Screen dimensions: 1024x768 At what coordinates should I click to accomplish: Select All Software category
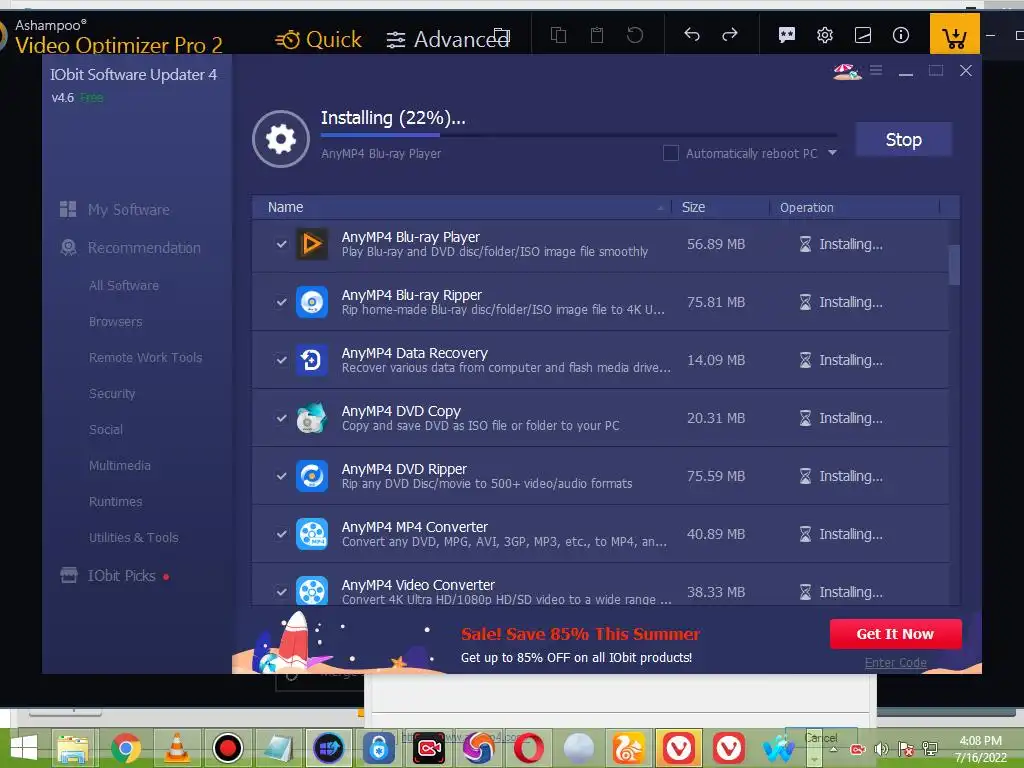coord(124,285)
